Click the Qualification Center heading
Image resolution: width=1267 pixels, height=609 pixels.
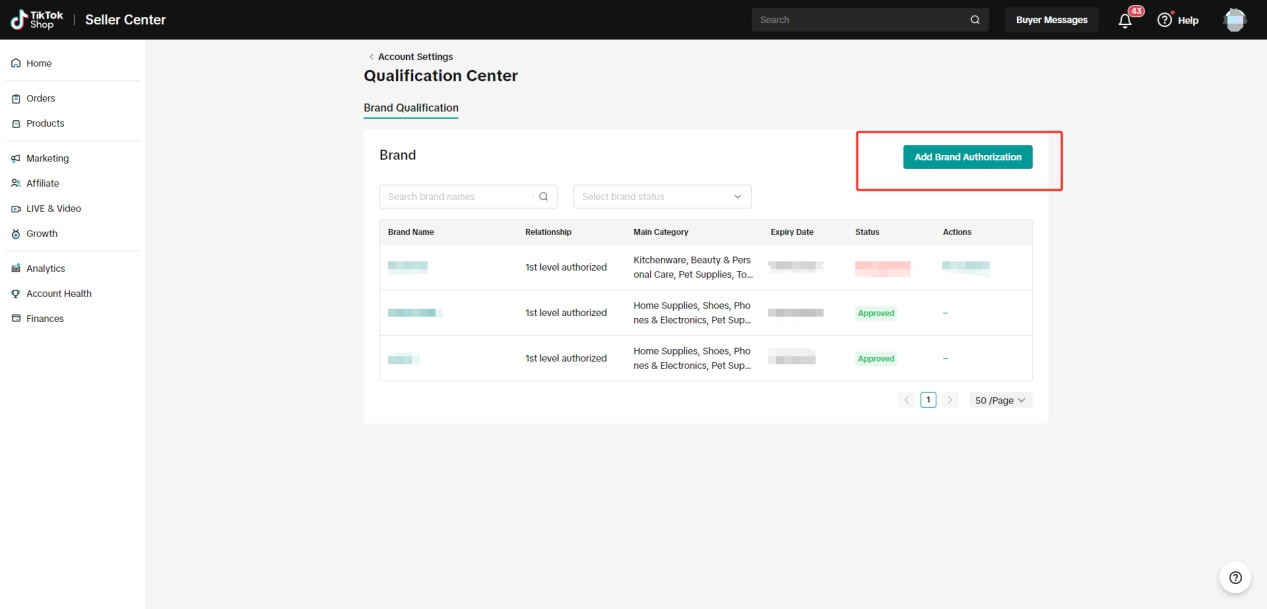click(441, 76)
